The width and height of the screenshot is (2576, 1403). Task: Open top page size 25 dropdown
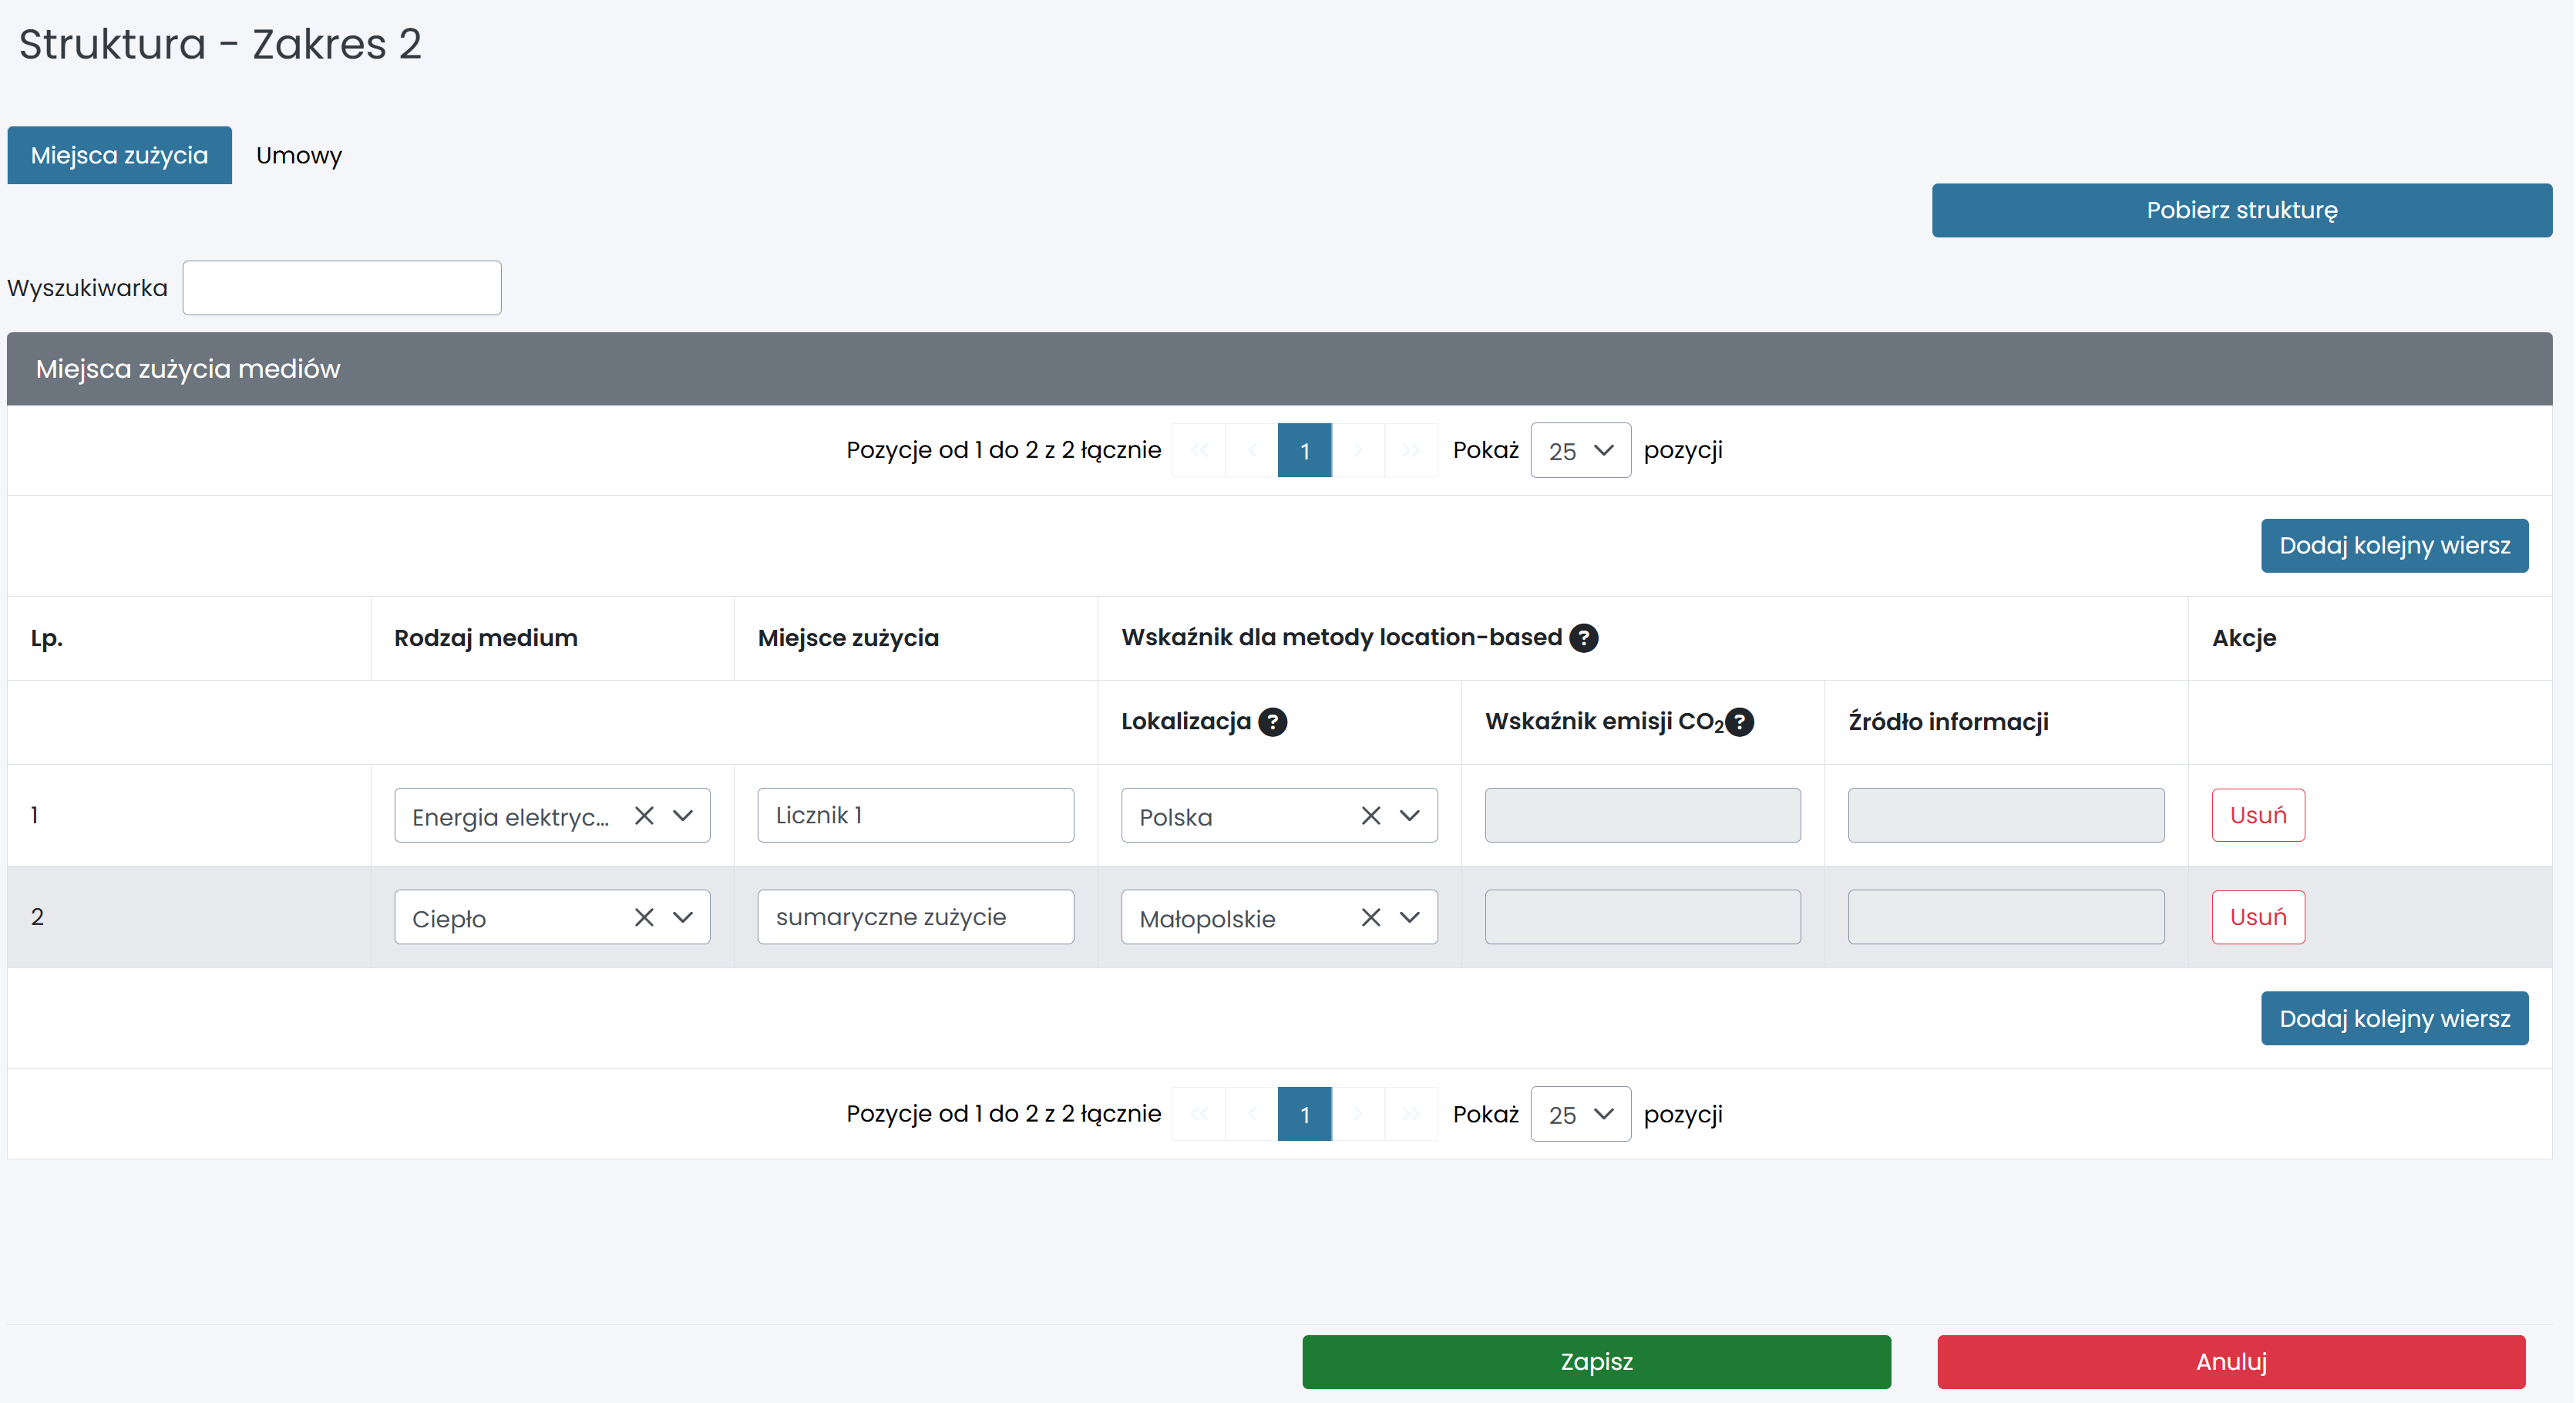pyautogui.click(x=1580, y=451)
